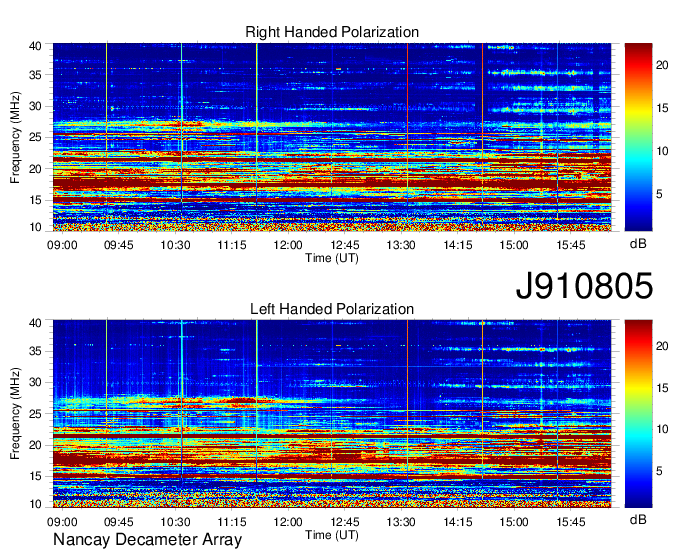Click the 15:00 tick label on bottom plot
Image resolution: width=680 pixels, height=552 pixels.
coord(514,522)
